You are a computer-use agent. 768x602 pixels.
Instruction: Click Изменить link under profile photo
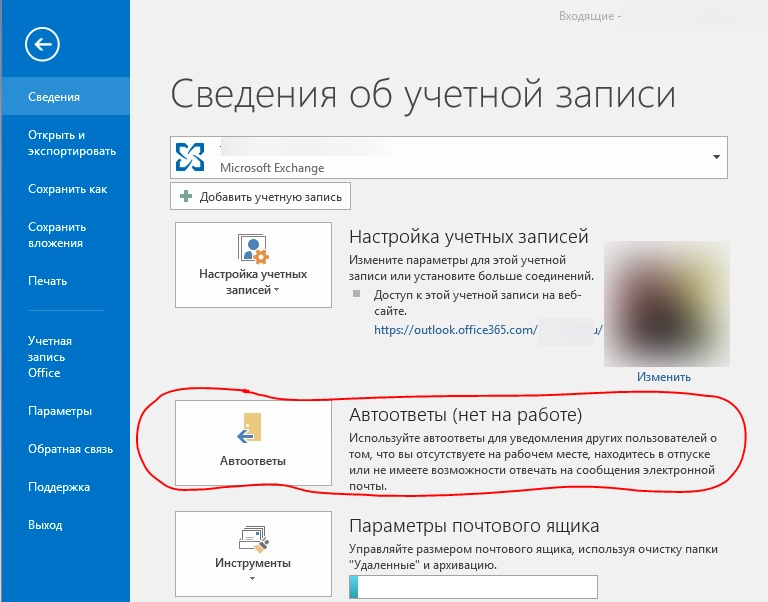point(663,377)
